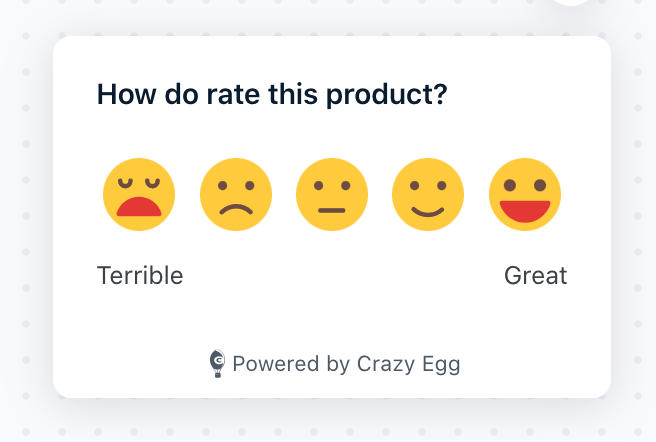The height and width of the screenshot is (442, 656).
Task: Pick the neutral straight-mouth face emoji
Action: pos(332,194)
